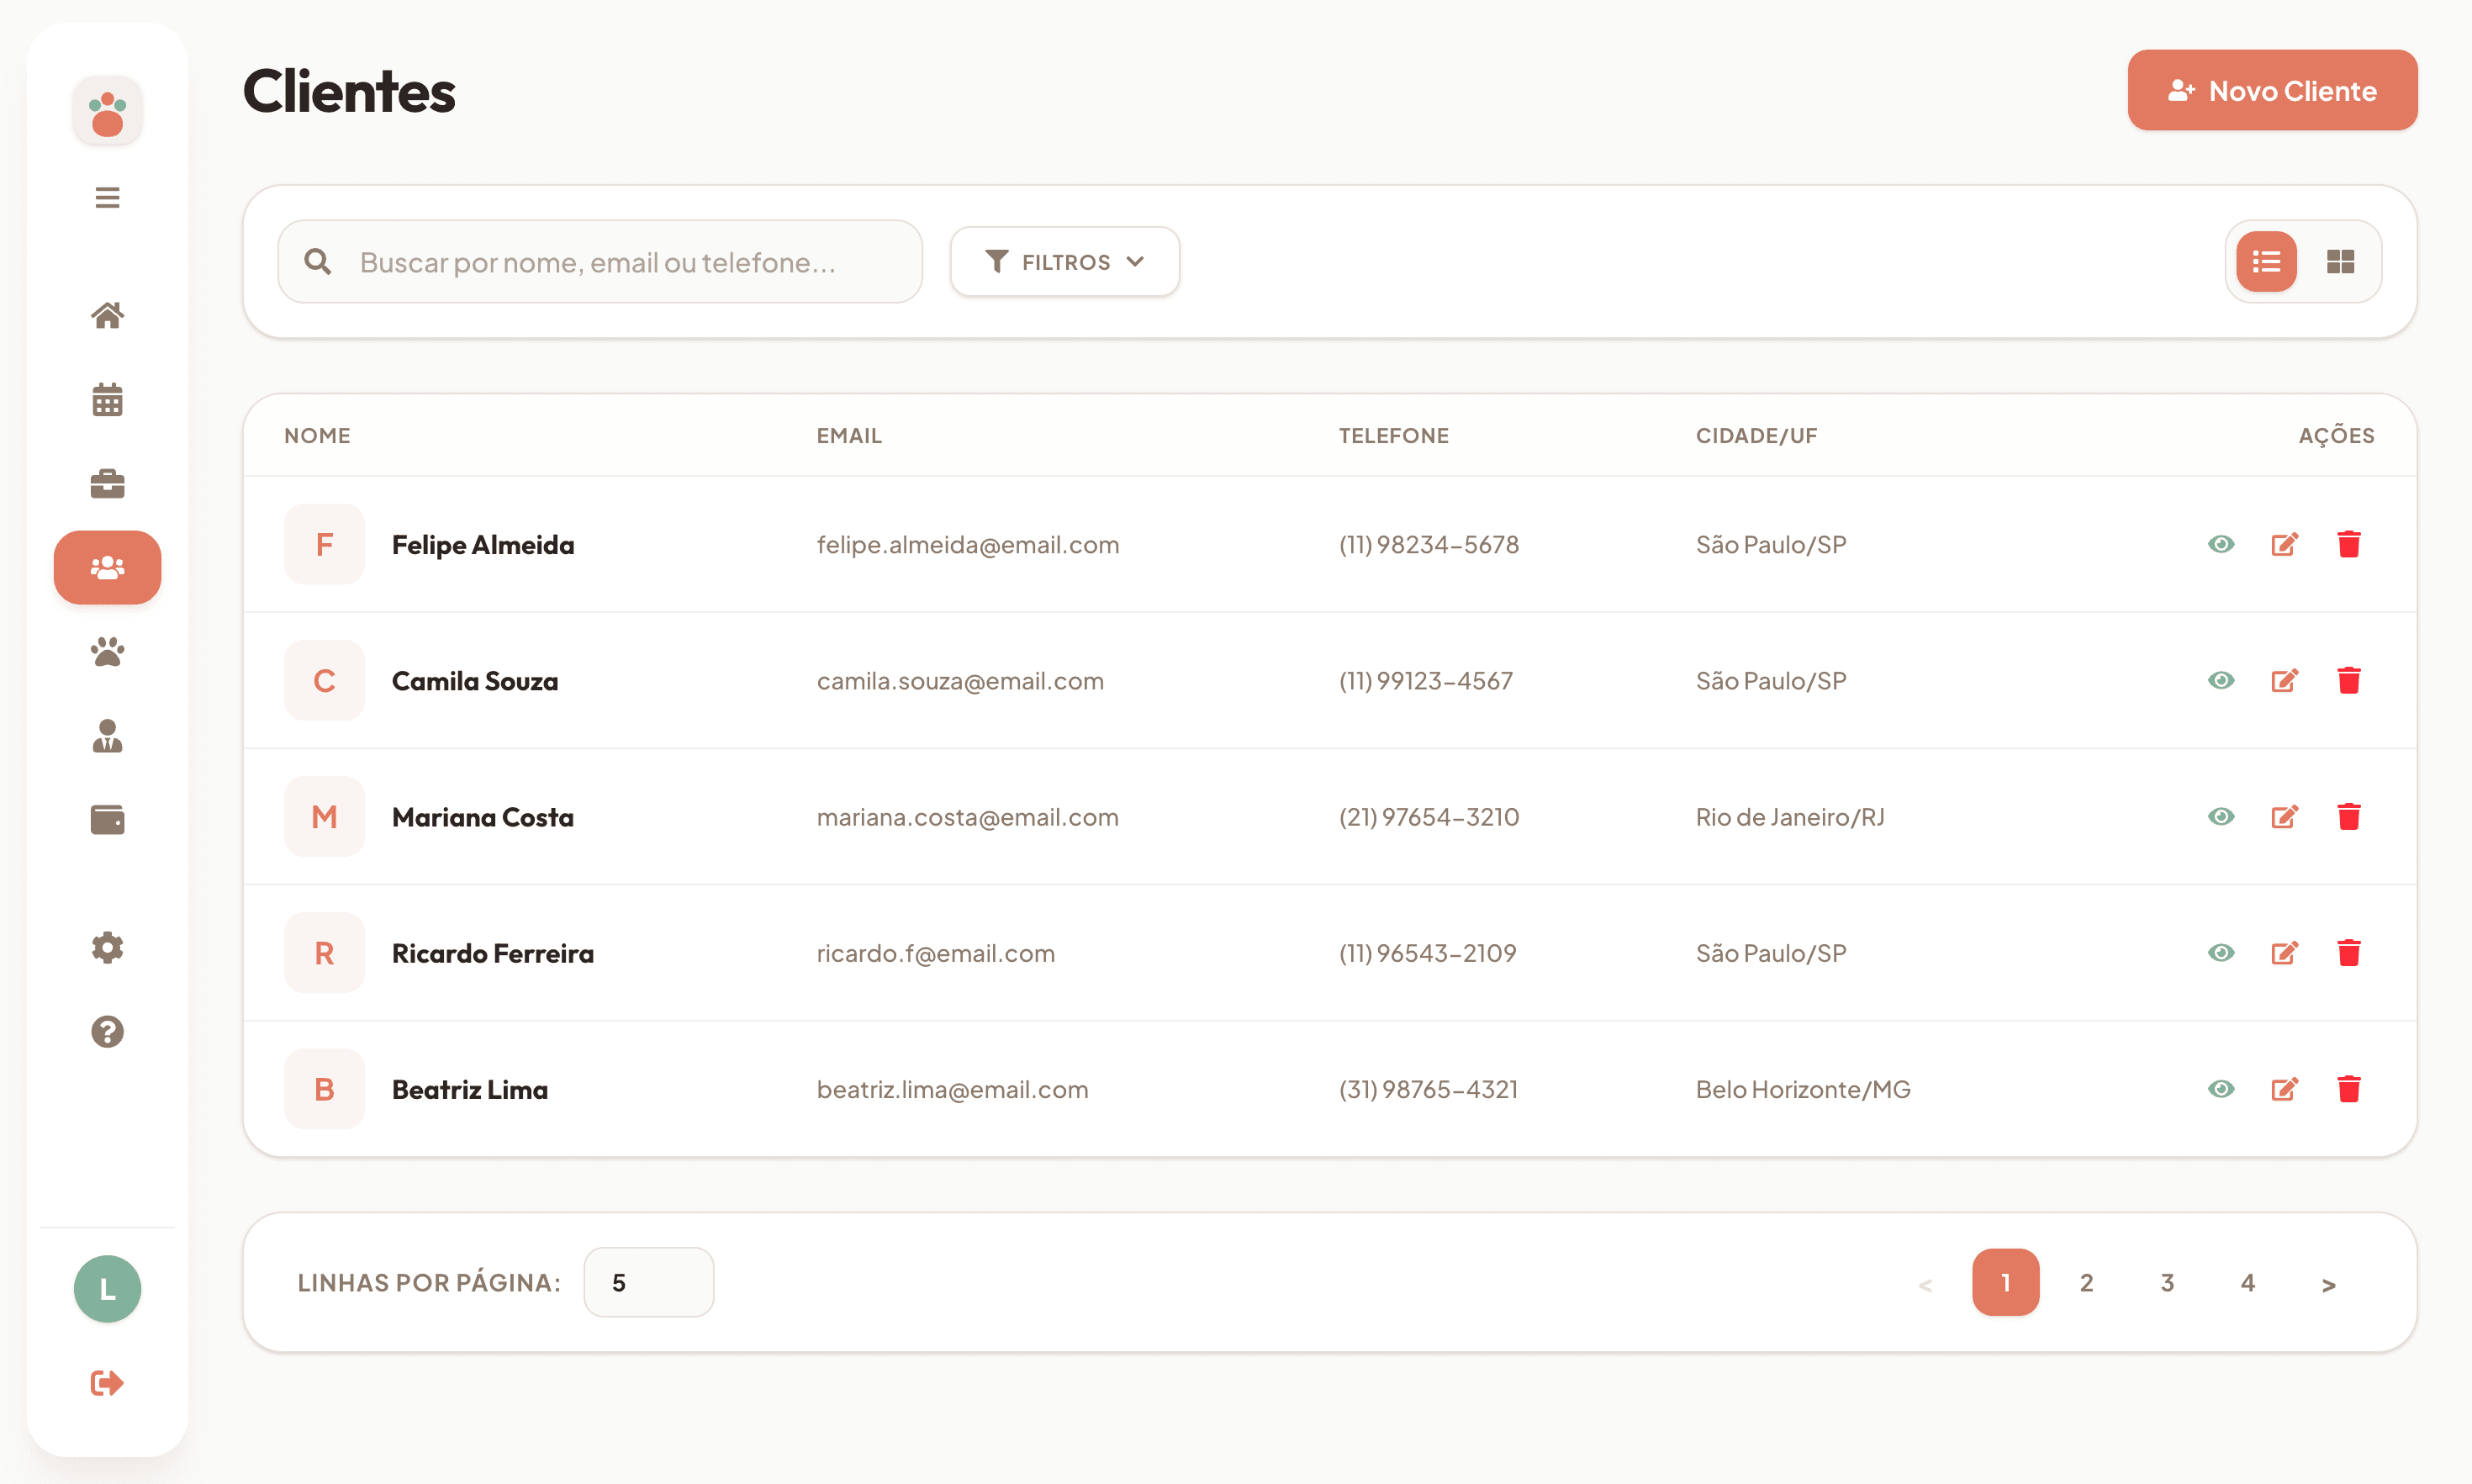Select the clients group icon in the sidebar
The image size is (2472, 1484).
pos(107,567)
